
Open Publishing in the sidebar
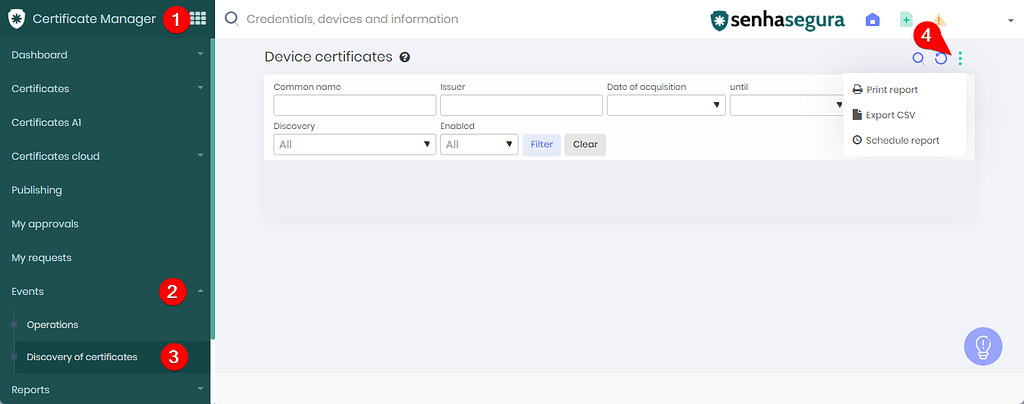point(105,191)
